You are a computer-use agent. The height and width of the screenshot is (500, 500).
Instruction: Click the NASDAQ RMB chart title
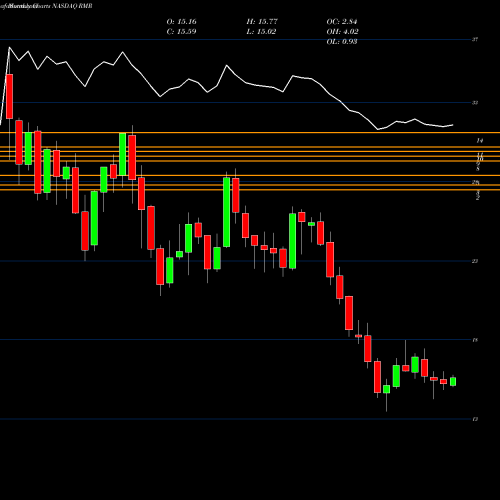73,6
